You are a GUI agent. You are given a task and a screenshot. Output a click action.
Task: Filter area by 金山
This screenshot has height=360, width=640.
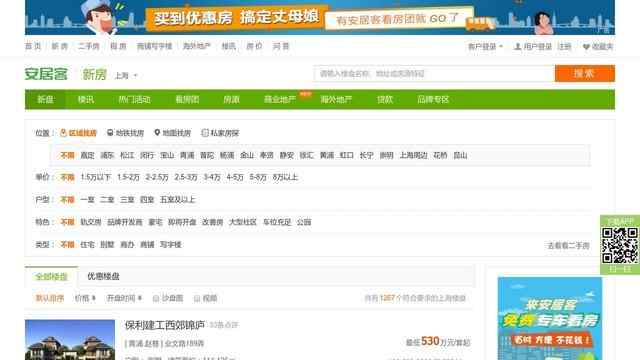click(x=247, y=155)
